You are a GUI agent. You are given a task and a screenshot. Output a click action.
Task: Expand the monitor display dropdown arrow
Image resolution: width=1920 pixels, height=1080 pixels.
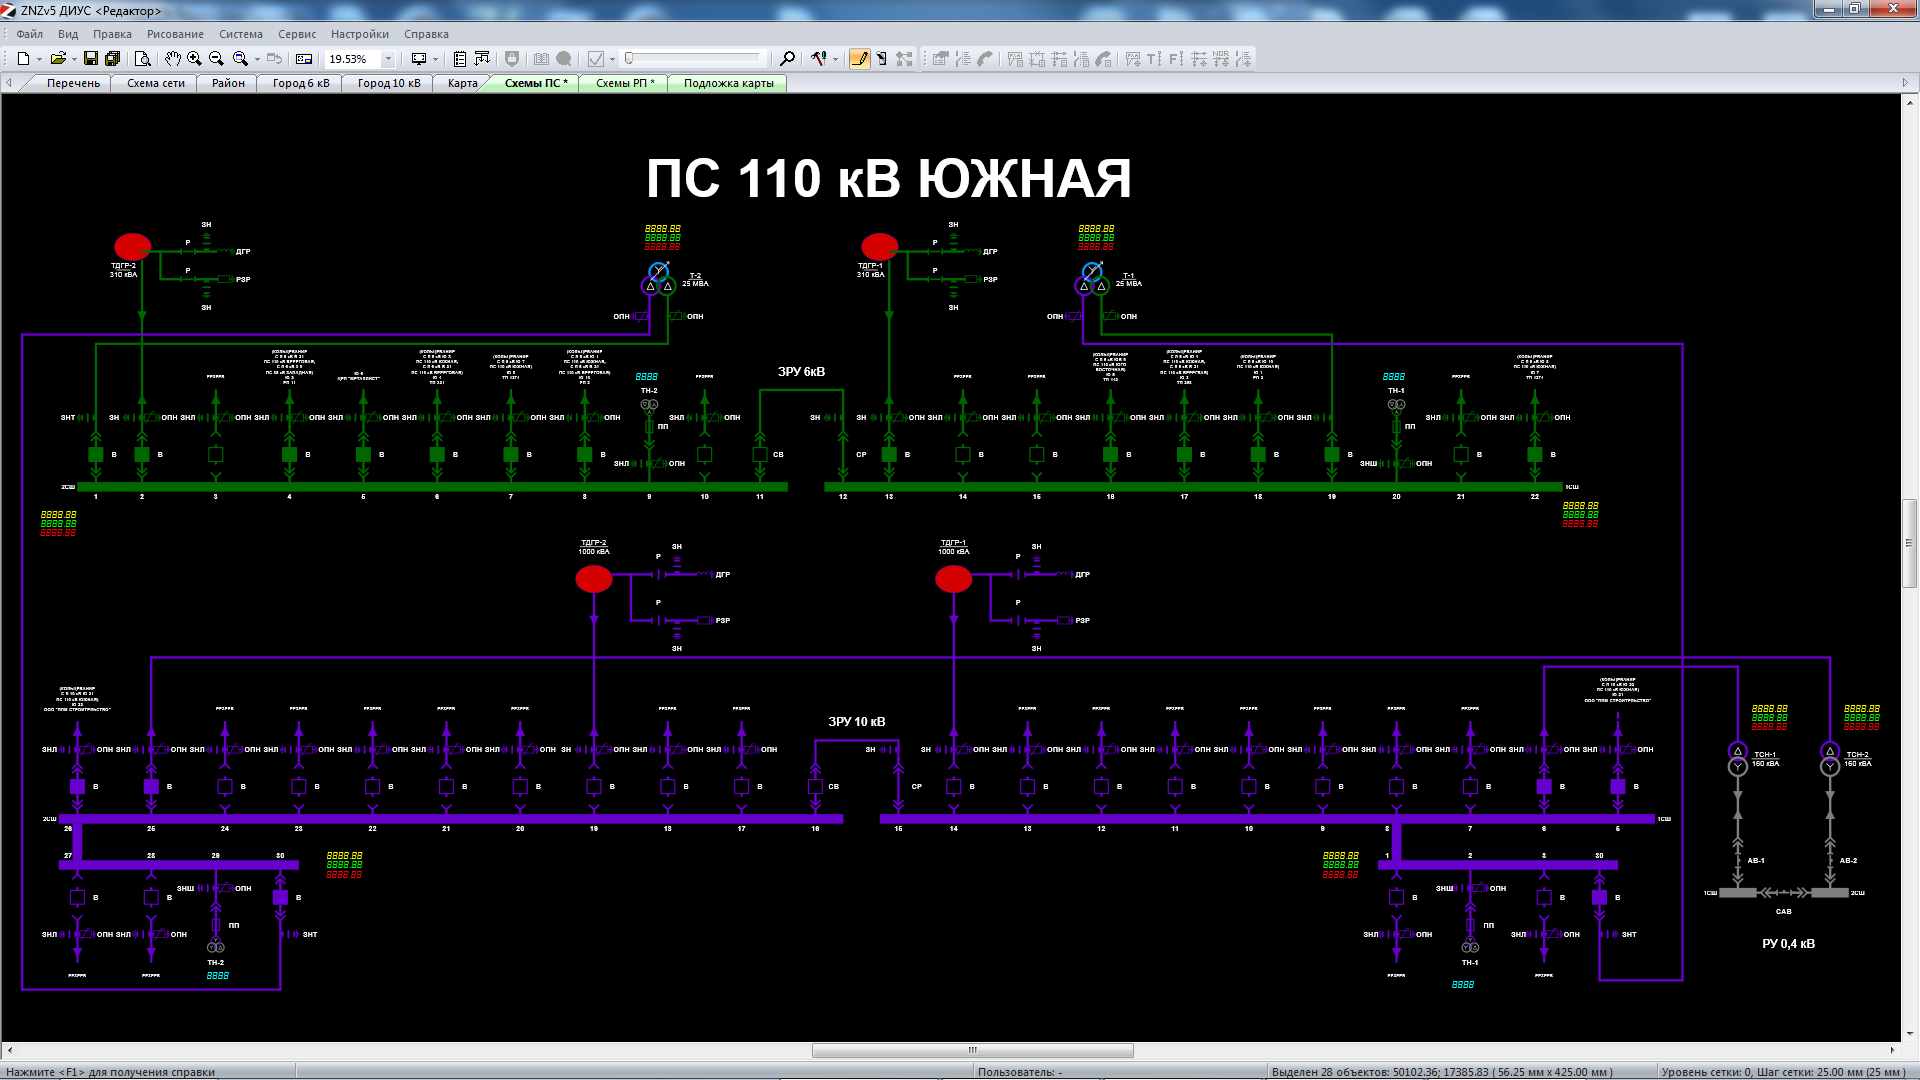pyautogui.click(x=435, y=59)
